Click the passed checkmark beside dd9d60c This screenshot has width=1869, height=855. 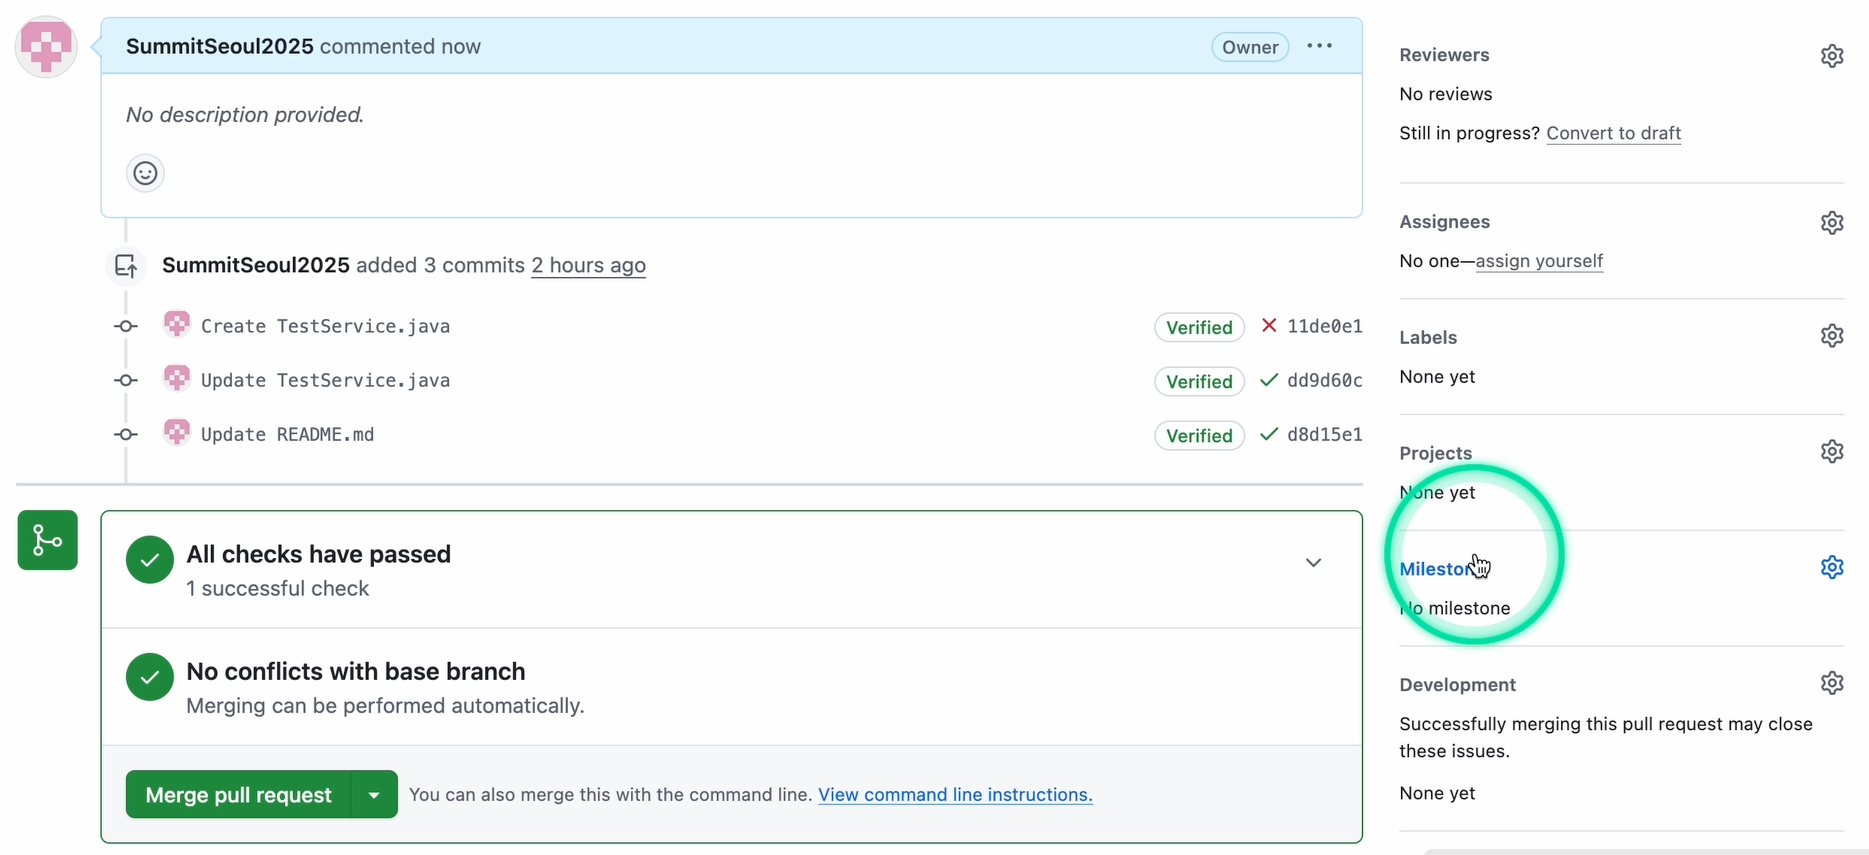[x=1269, y=380]
